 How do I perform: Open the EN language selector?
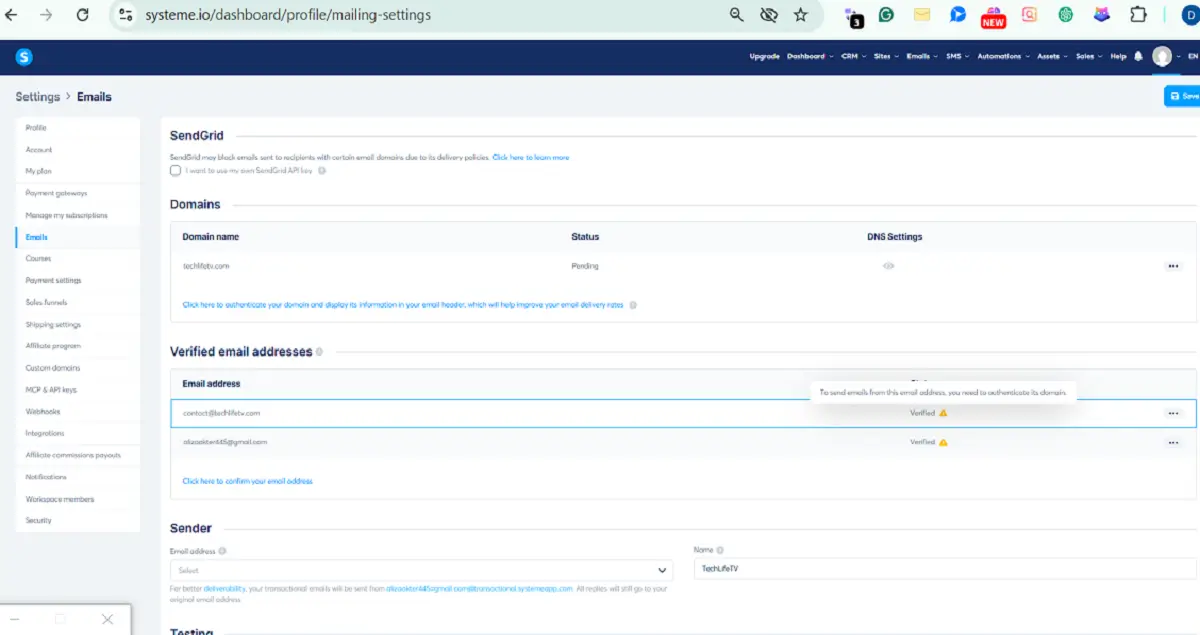point(1192,57)
